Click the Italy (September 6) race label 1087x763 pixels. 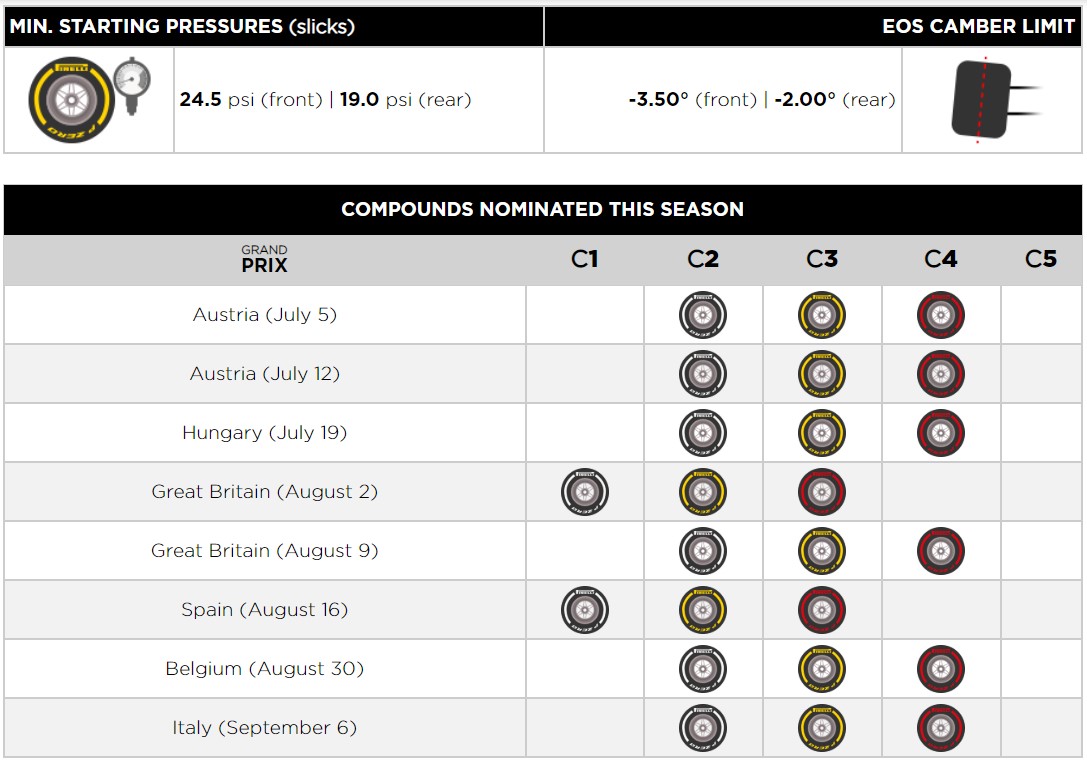264,728
